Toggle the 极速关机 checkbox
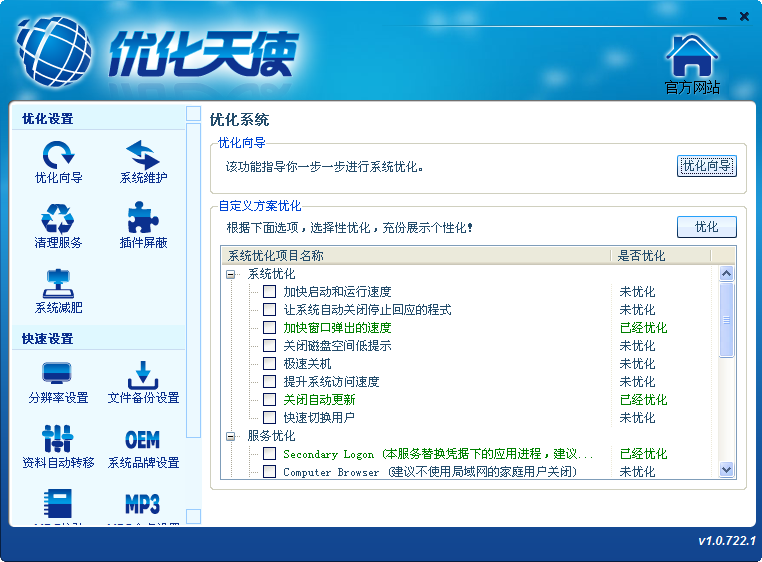Screen dimensions: 762x562 (x=269, y=364)
